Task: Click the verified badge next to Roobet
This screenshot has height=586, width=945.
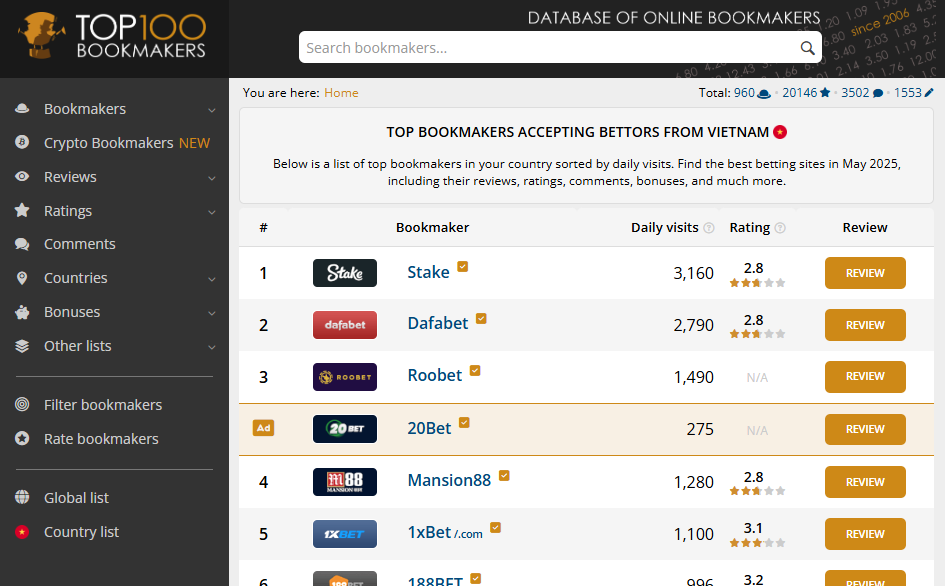Action: [475, 370]
